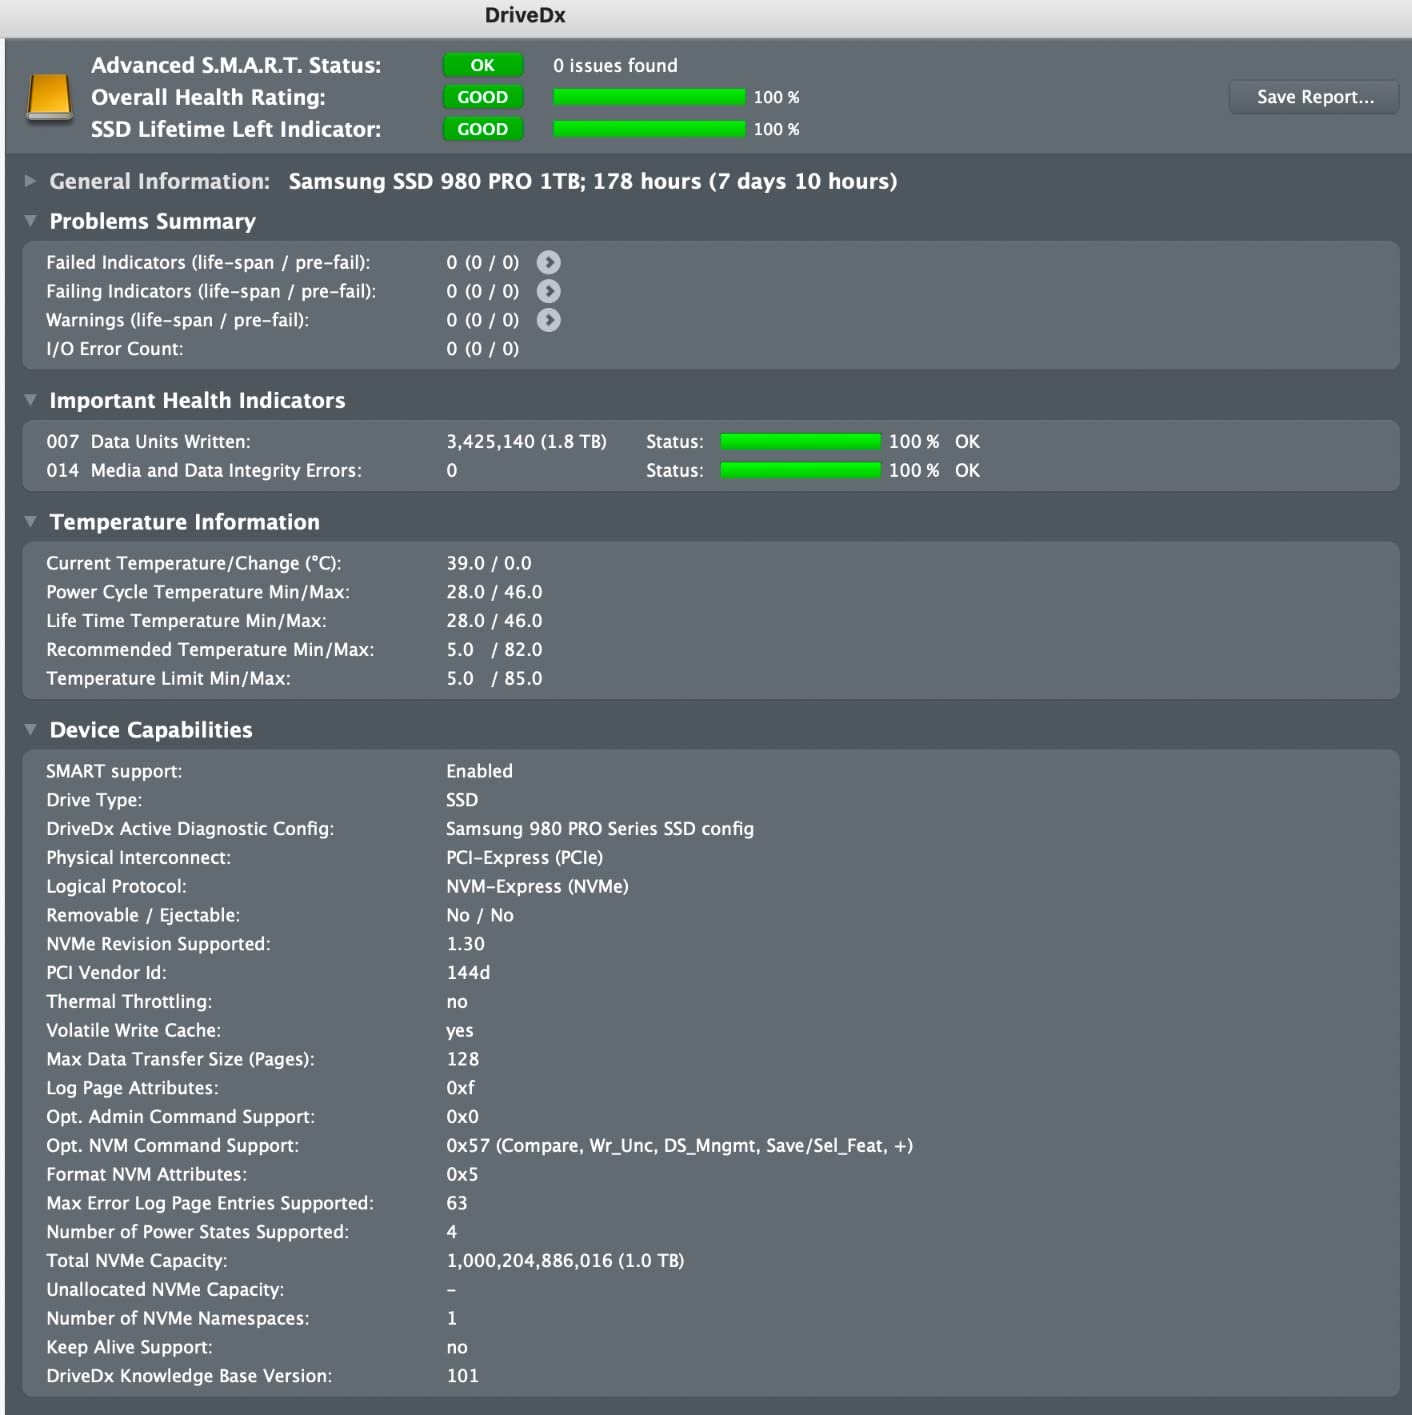Select DriveDx Knowledge Base Version value '101'

click(x=462, y=1376)
